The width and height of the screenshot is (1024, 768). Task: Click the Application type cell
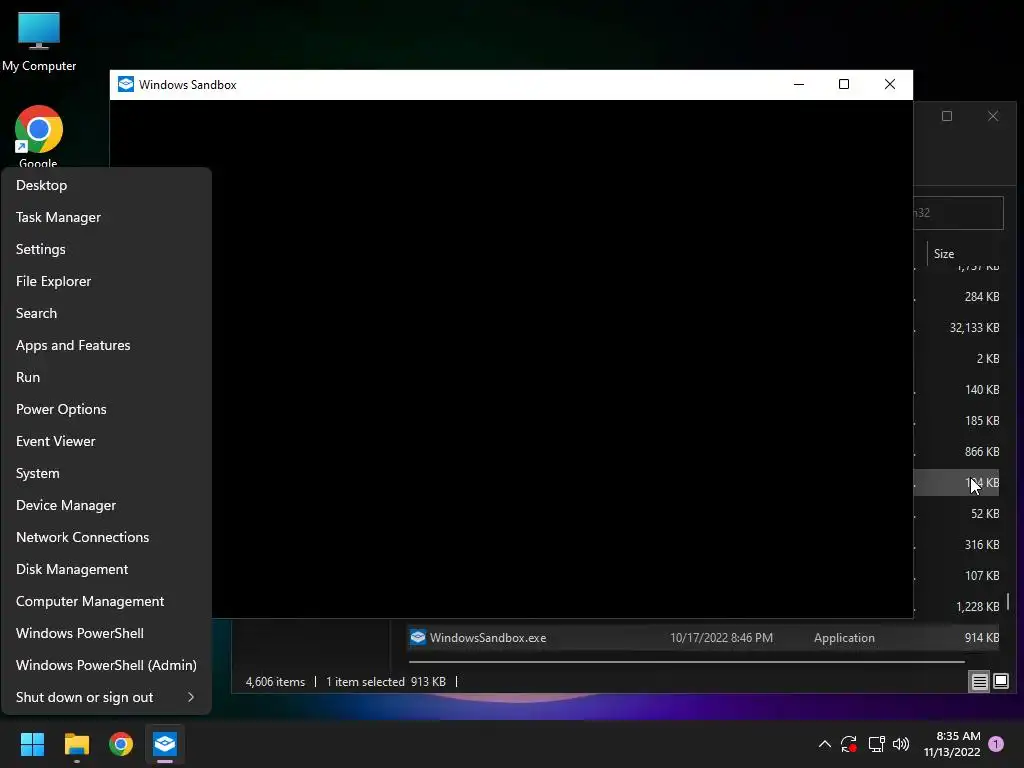click(x=844, y=638)
